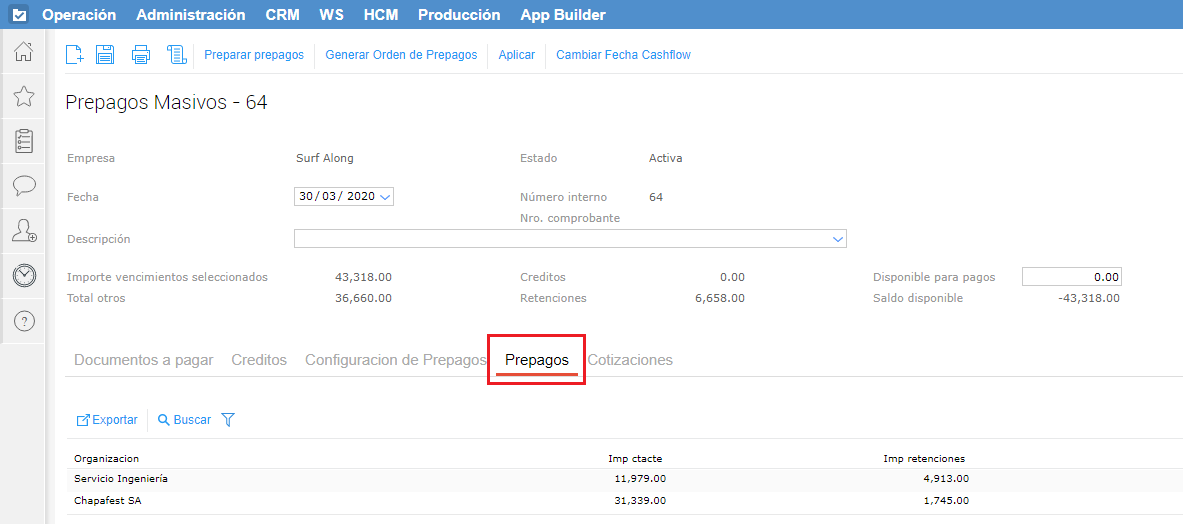Click the add user icon in sidebar

pyautogui.click(x=24, y=231)
